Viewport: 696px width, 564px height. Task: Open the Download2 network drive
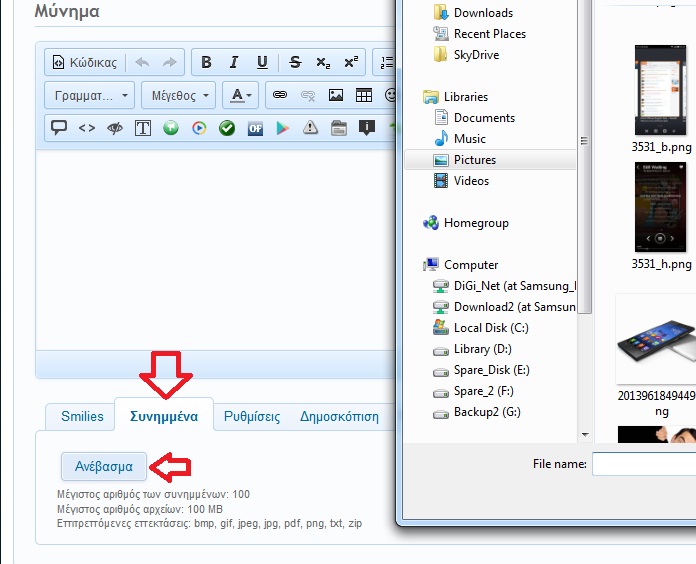point(504,307)
